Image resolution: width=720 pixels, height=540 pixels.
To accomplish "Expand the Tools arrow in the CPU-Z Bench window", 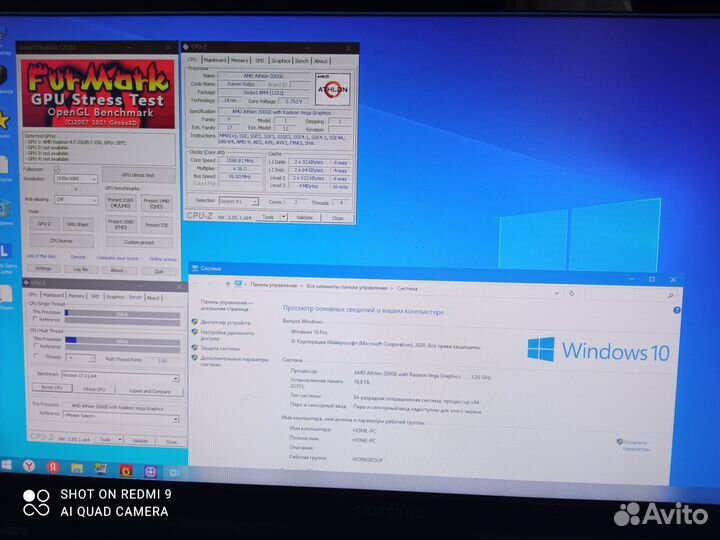I will pos(120,440).
